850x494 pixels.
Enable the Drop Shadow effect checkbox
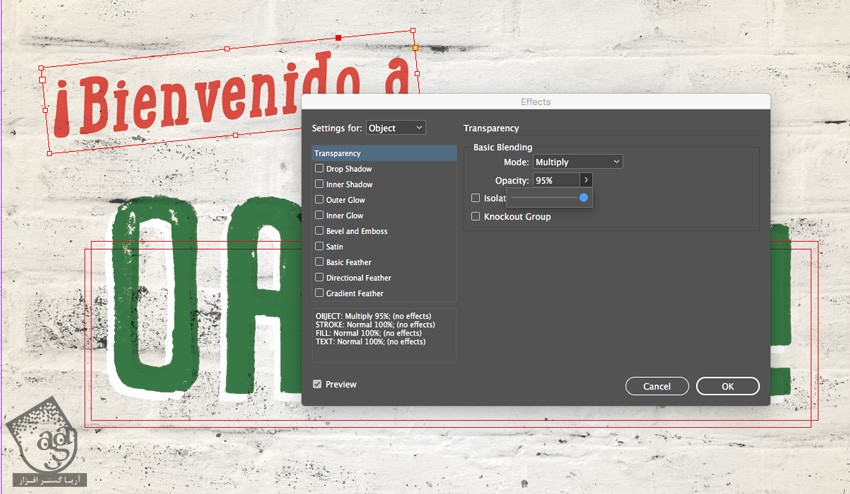pyautogui.click(x=319, y=169)
